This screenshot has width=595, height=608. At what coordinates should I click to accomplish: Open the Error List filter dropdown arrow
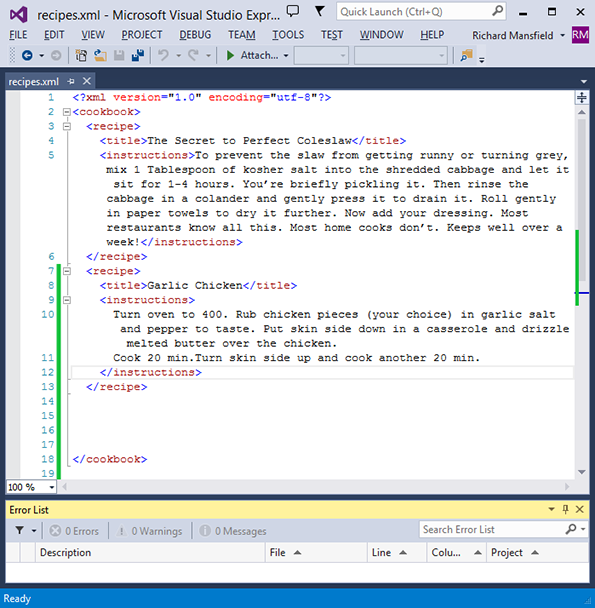pyautogui.click(x=34, y=530)
